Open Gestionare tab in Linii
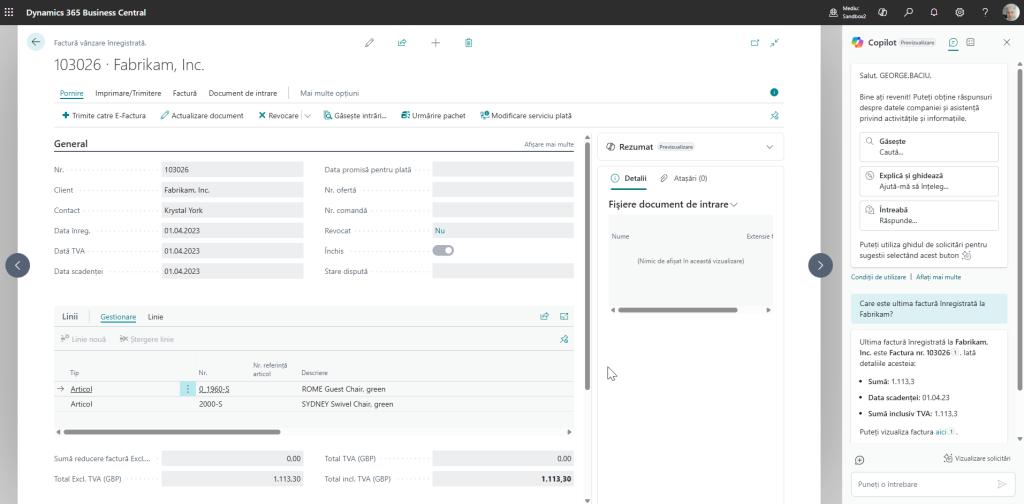The height and width of the screenshot is (504, 1024). point(118,317)
